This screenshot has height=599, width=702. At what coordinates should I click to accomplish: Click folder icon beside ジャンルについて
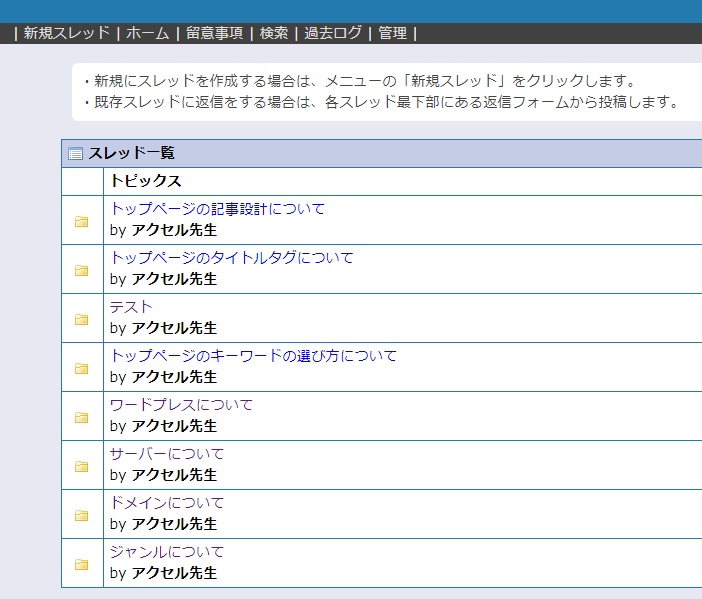point(81,564)
